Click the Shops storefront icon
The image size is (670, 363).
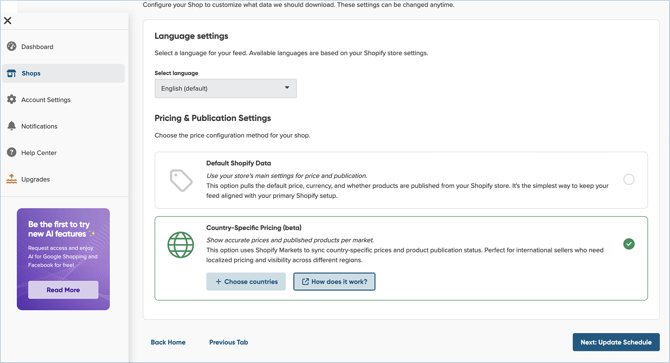point(12,73)
